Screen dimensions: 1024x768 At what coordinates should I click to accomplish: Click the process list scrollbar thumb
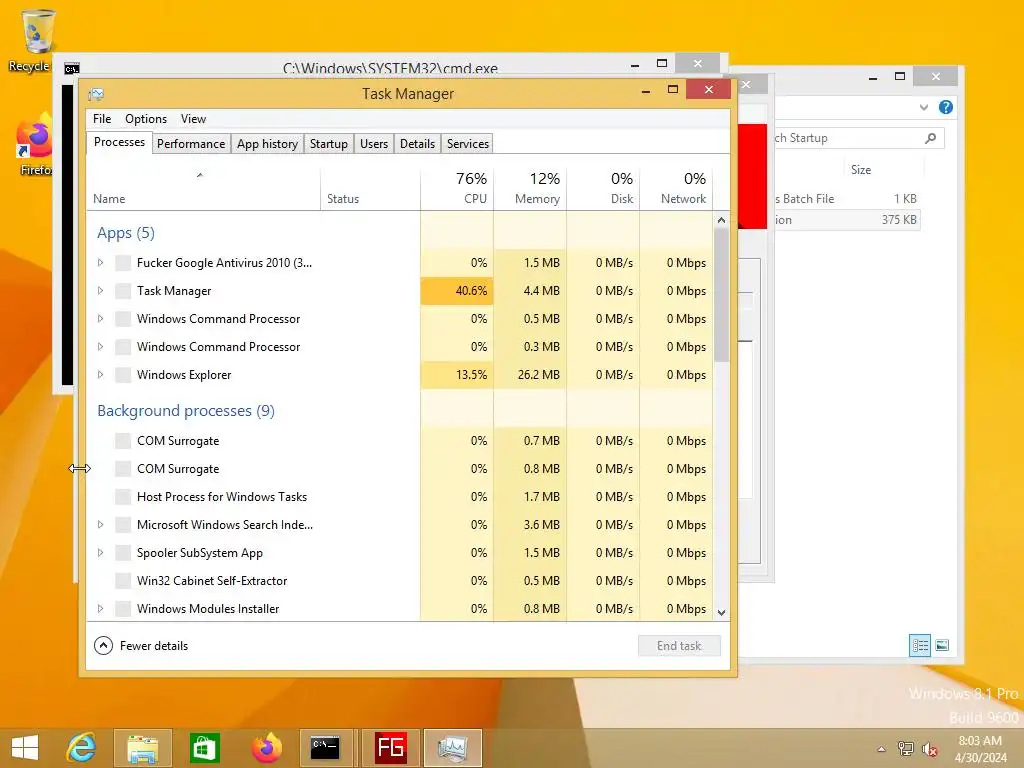click(x=722, y=295)
